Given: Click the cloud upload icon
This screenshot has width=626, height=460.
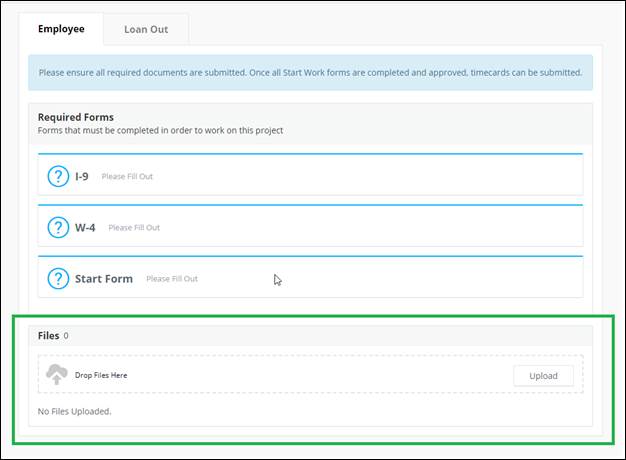Looking at the screenshot, I should point(57,374).
